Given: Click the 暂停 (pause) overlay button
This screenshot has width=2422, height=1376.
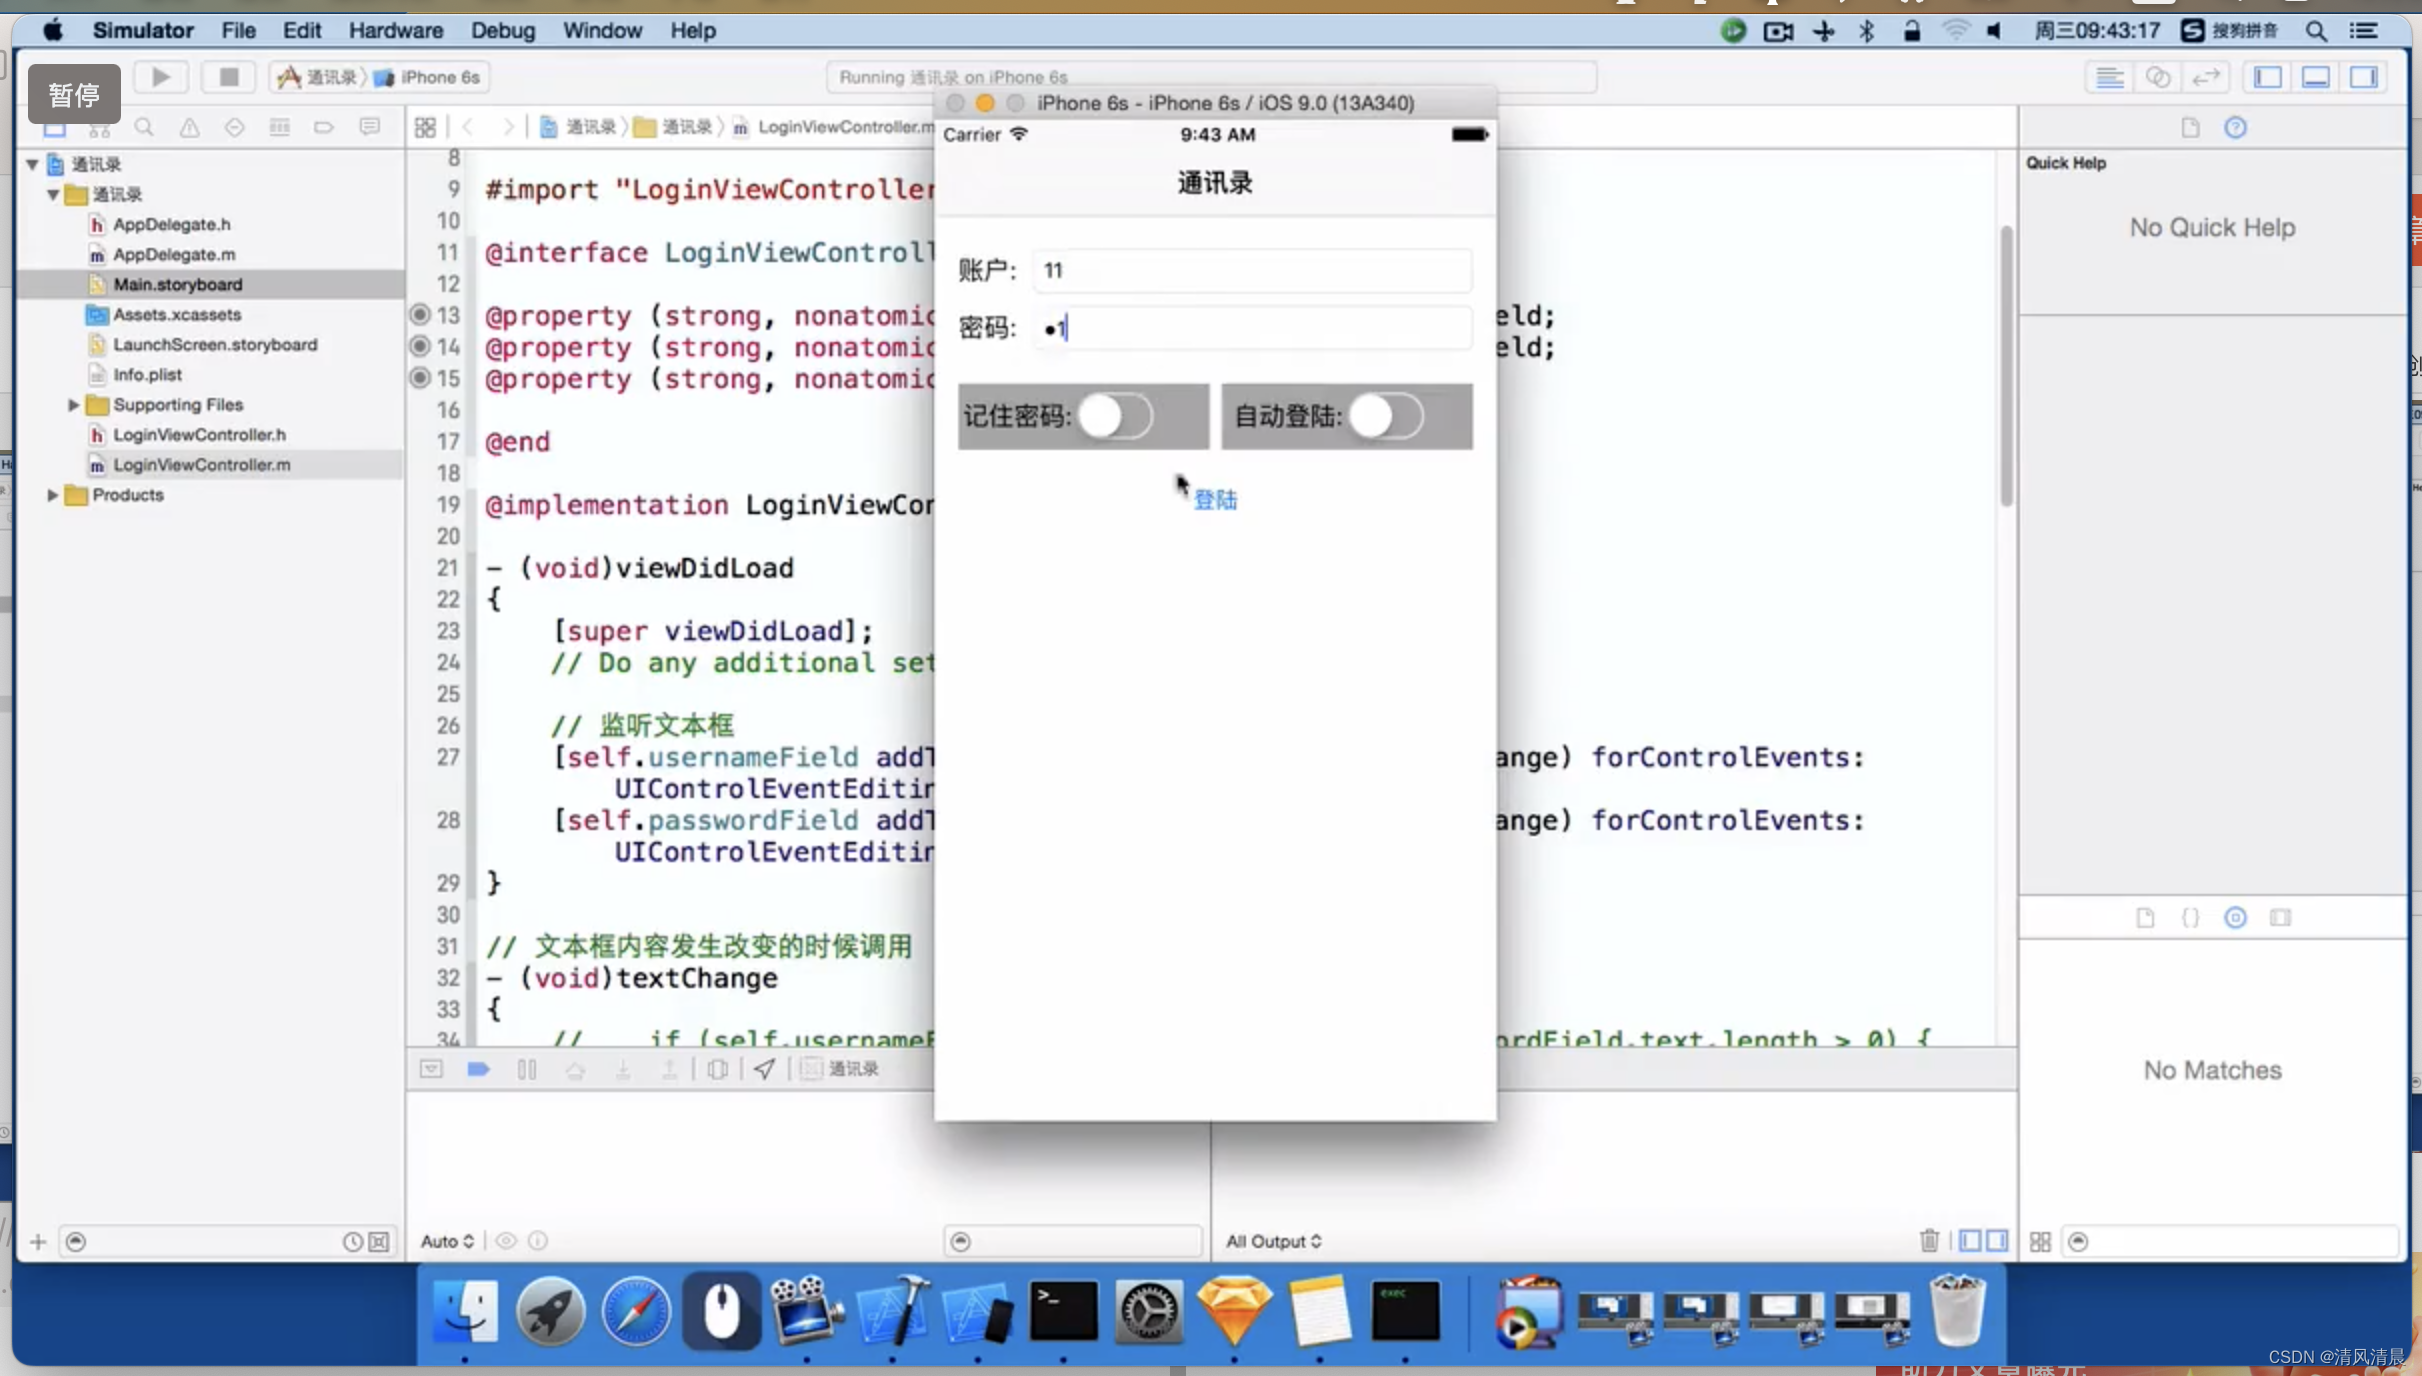Looking at the screenshot, I should pyautogui.click(x=72, y=93).
